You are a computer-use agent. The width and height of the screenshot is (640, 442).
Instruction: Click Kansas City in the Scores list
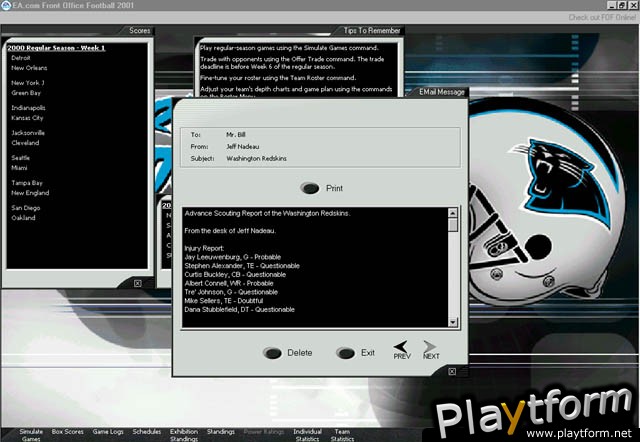(27, 118)
